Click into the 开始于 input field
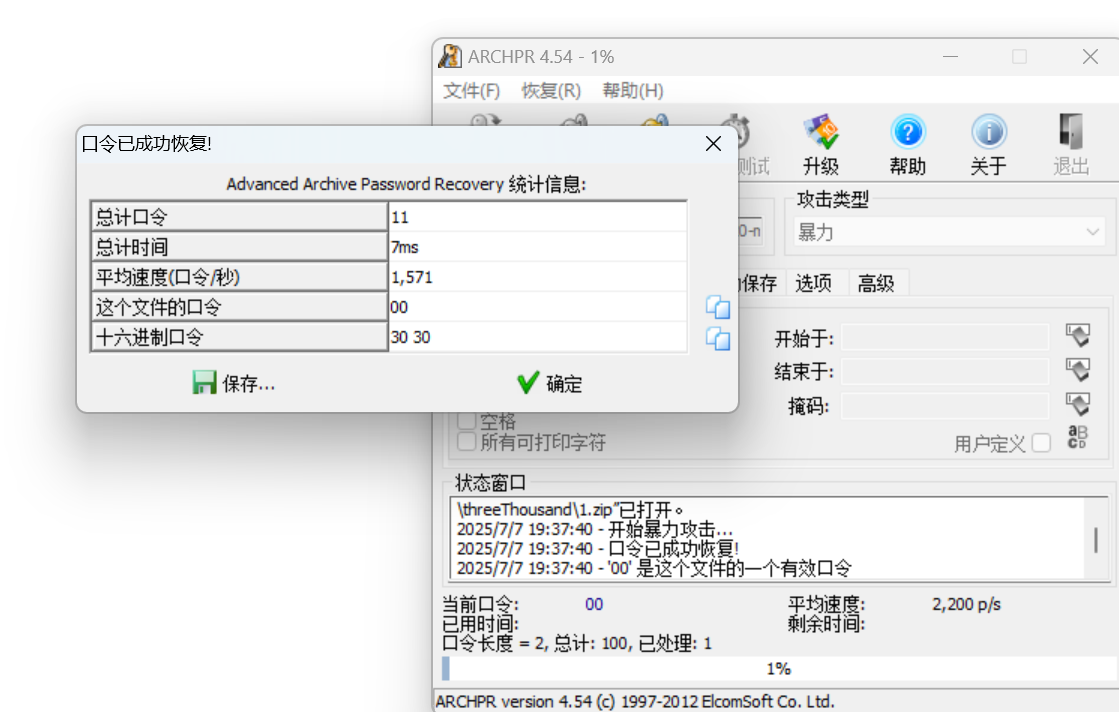The width and height of the screenshot is (1119, 712). click(x=945, y=336)
